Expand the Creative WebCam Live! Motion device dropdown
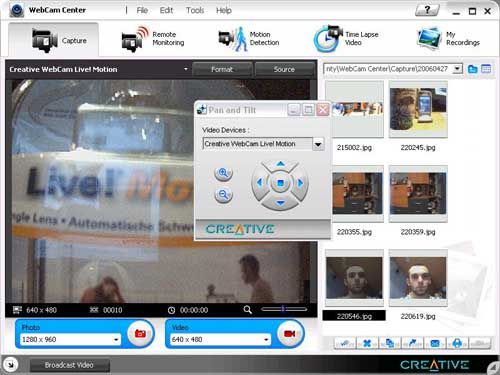This screenshot has height=375, width=500. click(186, 69)
